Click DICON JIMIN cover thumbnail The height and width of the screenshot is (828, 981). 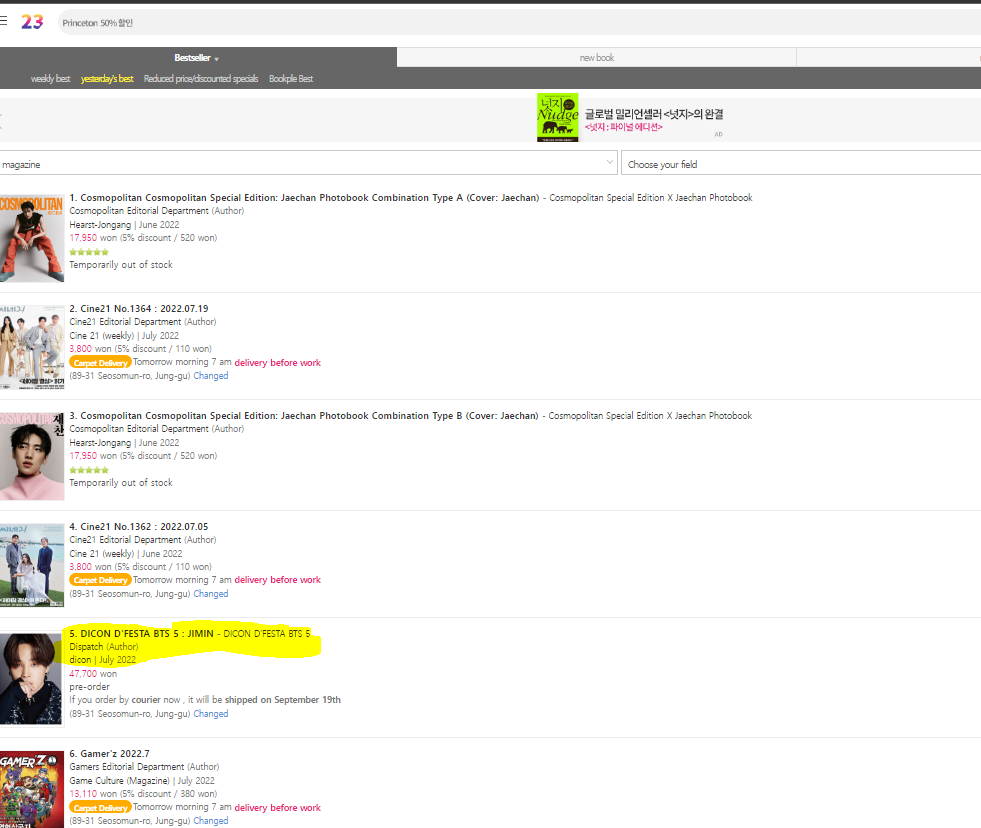(31, 679)
